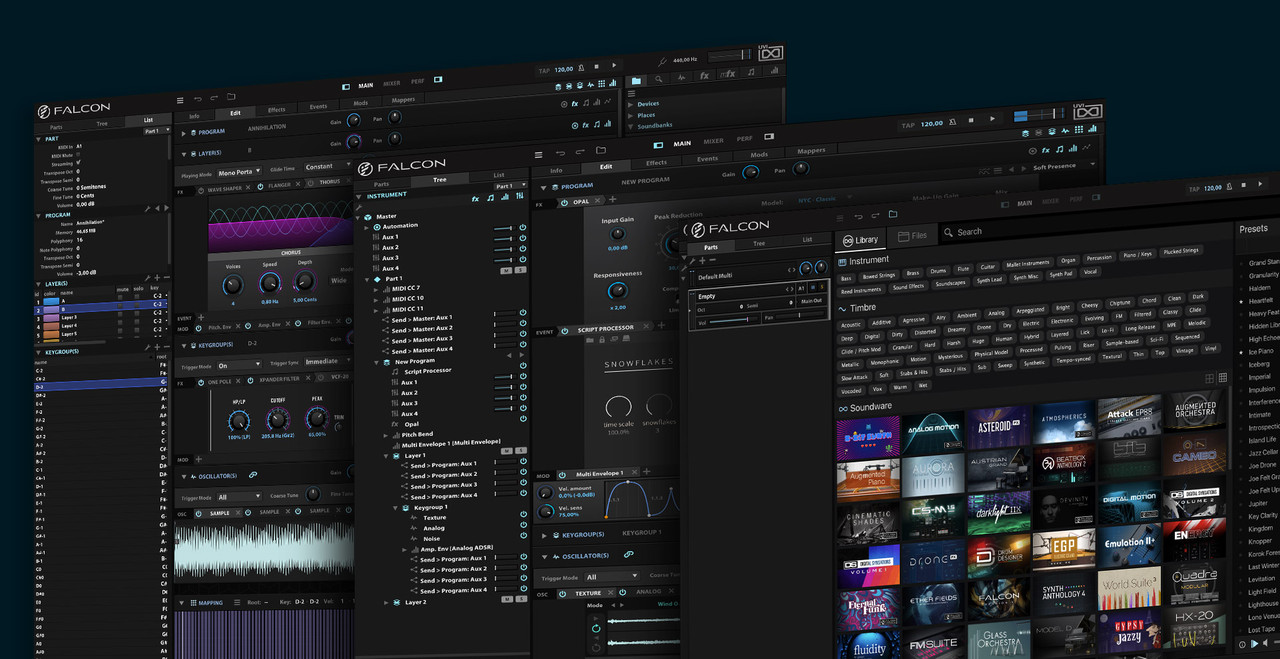The image size is (1280, 659).
Task: Open Mappers tab in back window
Action: pyautogui.click(x=403, y=100)
